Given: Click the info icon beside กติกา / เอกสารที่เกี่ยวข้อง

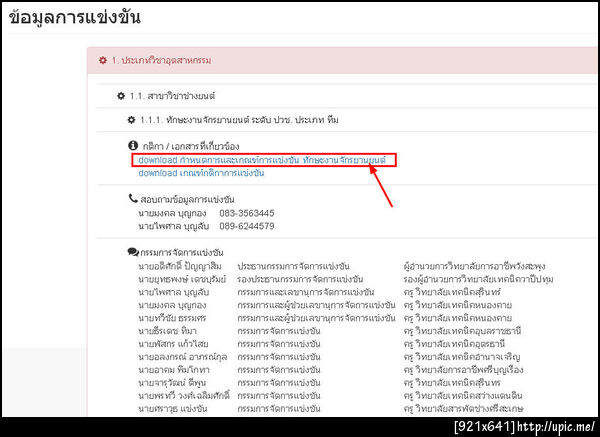Looking at the screenshot, I should click(x=133, y=145).
